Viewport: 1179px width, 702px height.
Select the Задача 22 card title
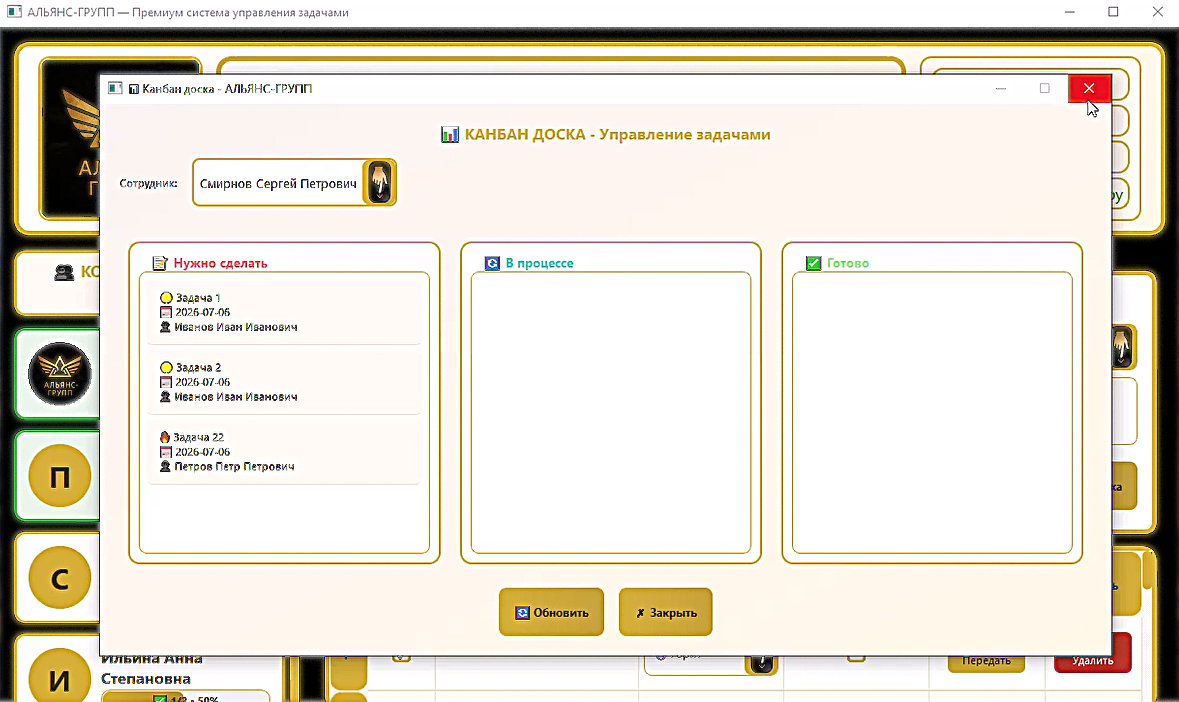pyautogui.click(x=199, y=437)
